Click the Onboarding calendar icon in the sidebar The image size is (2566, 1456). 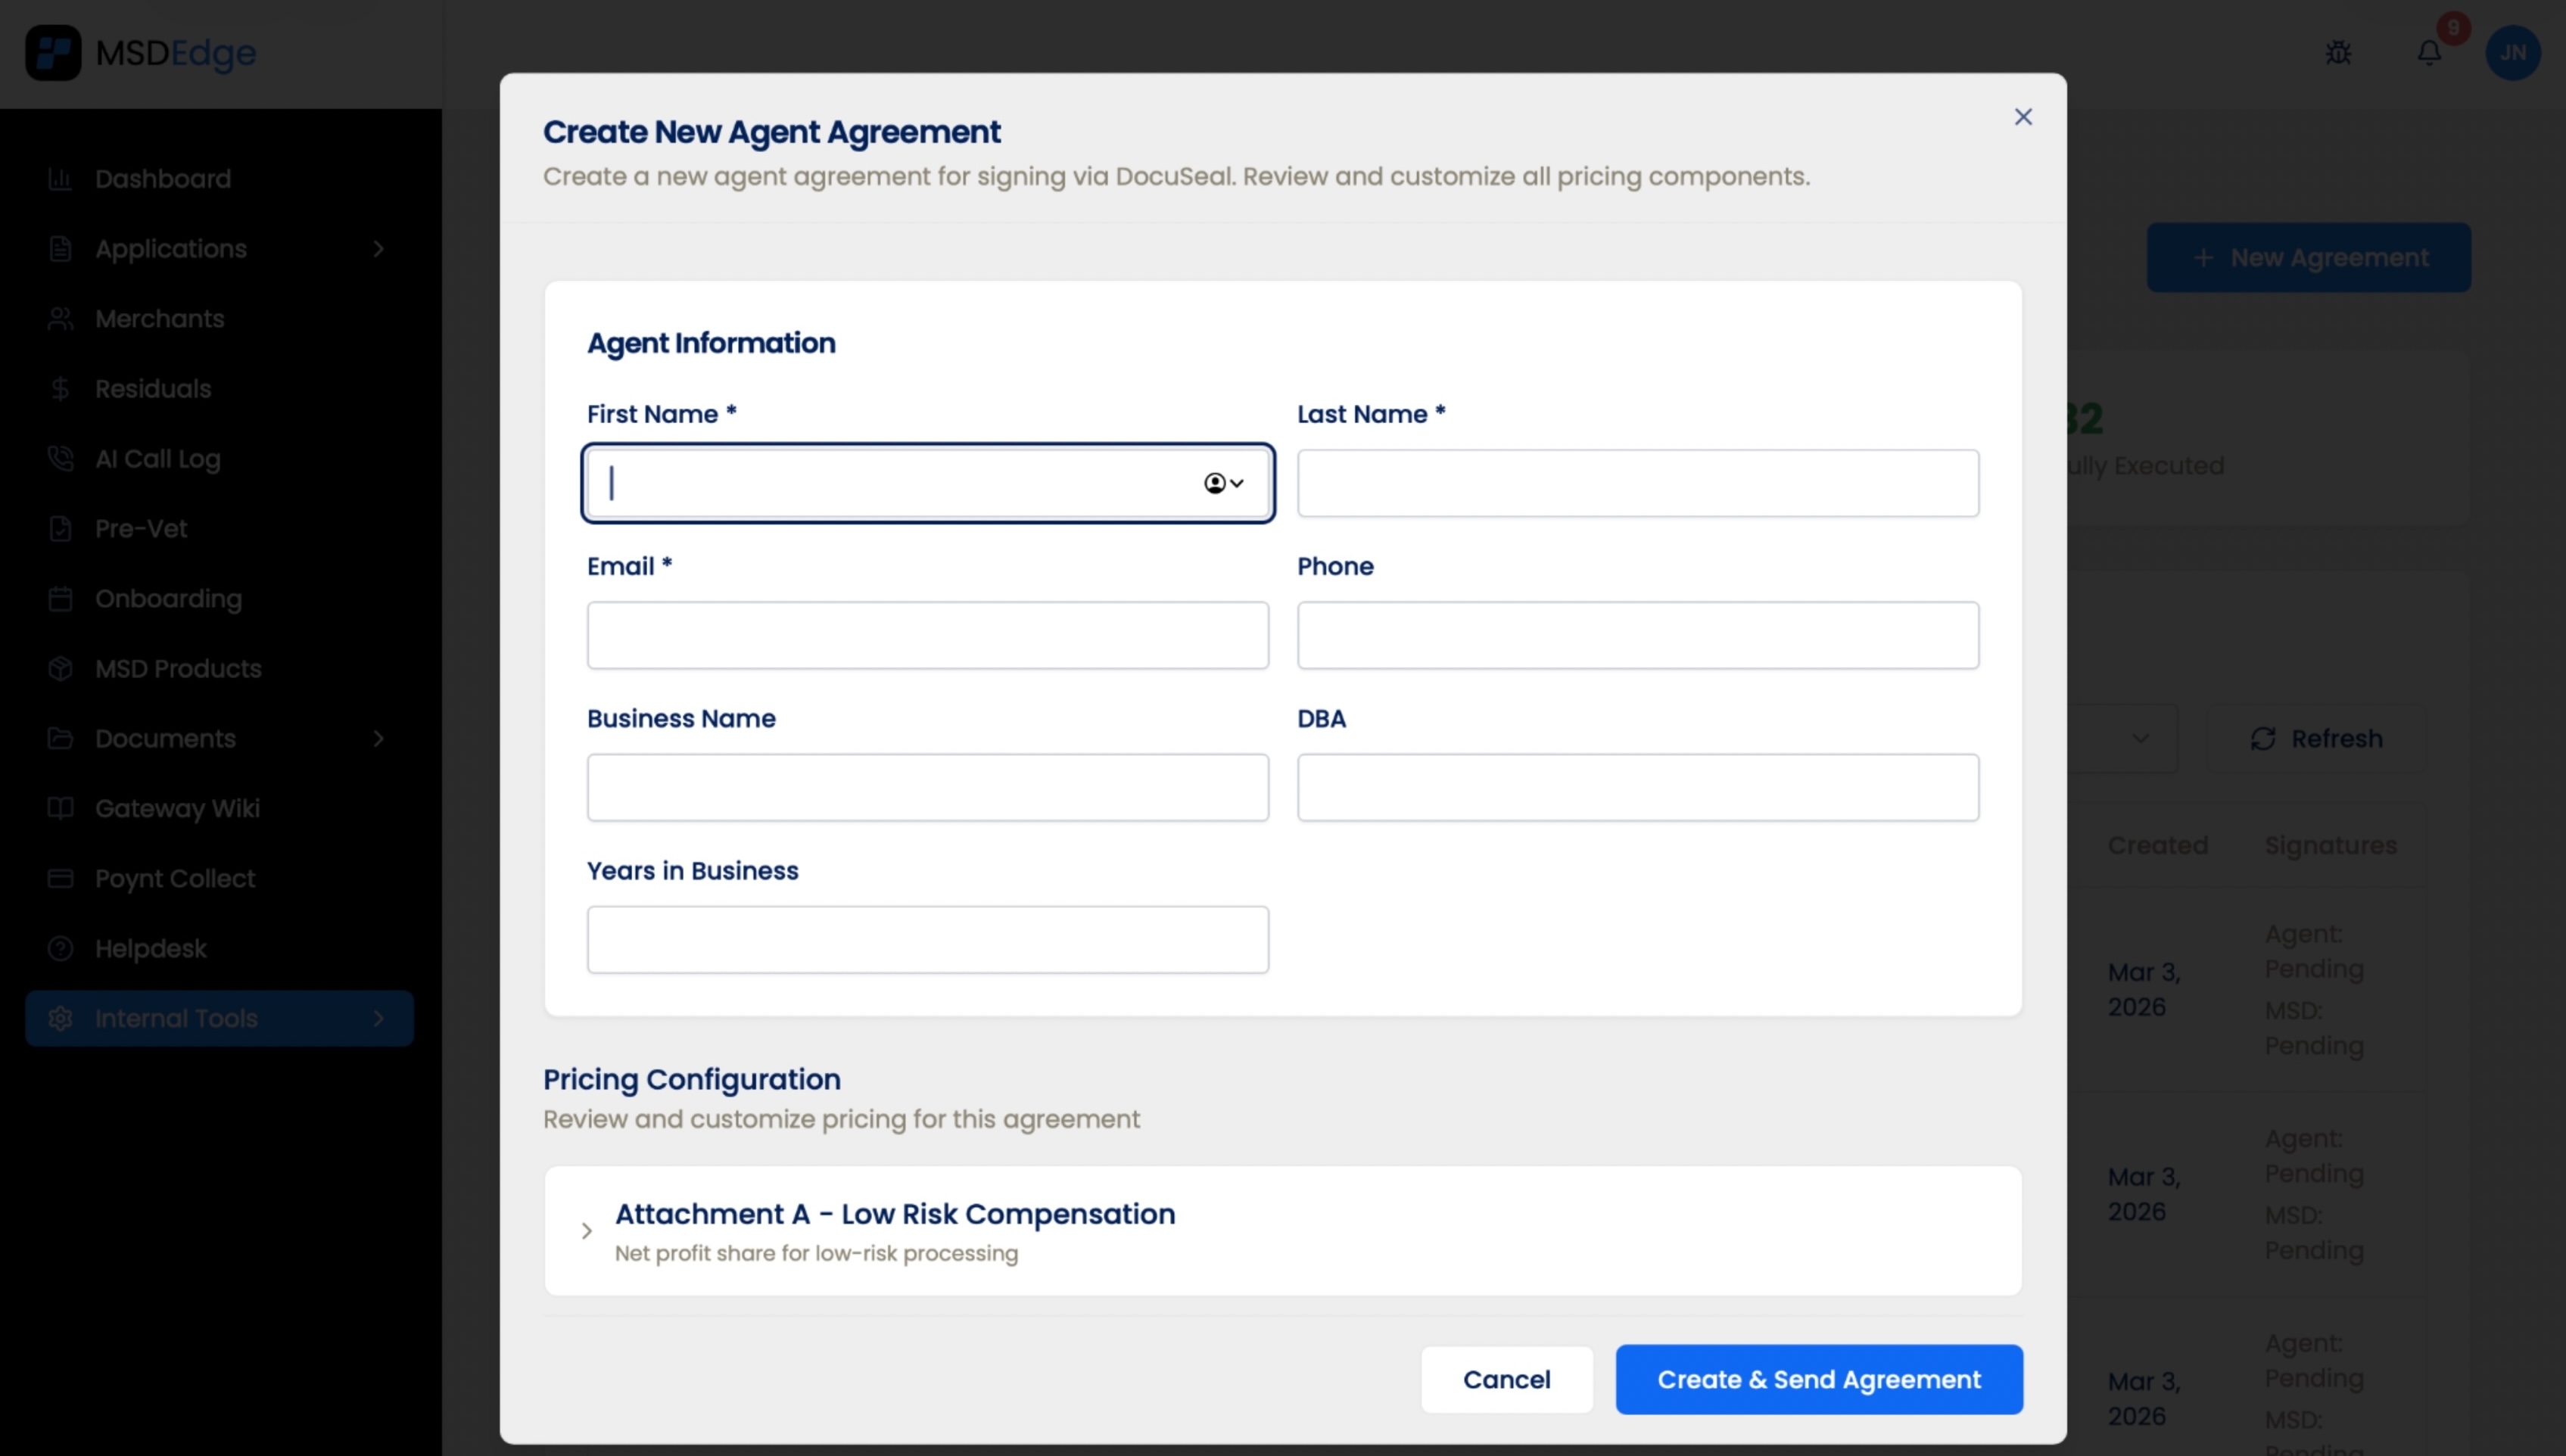point(60,599)
